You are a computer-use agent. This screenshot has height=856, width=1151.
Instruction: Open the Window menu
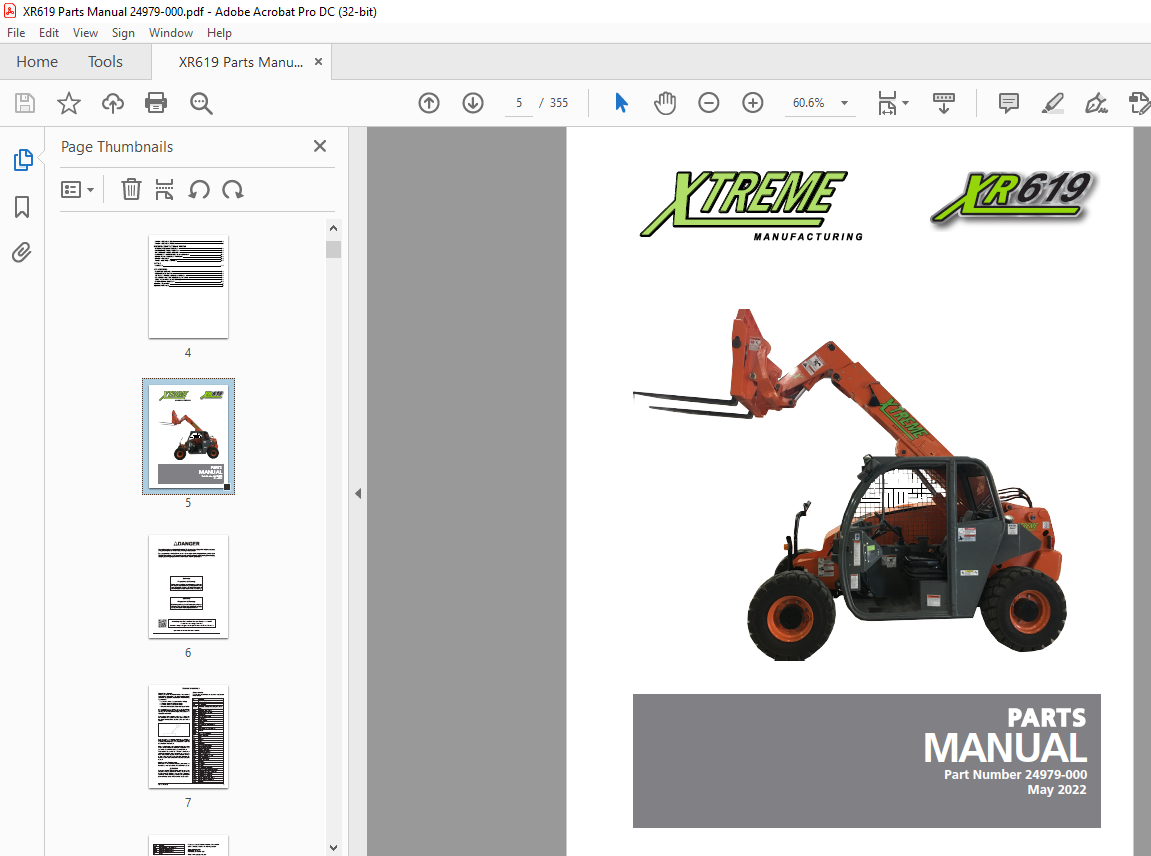coord(170,33)
